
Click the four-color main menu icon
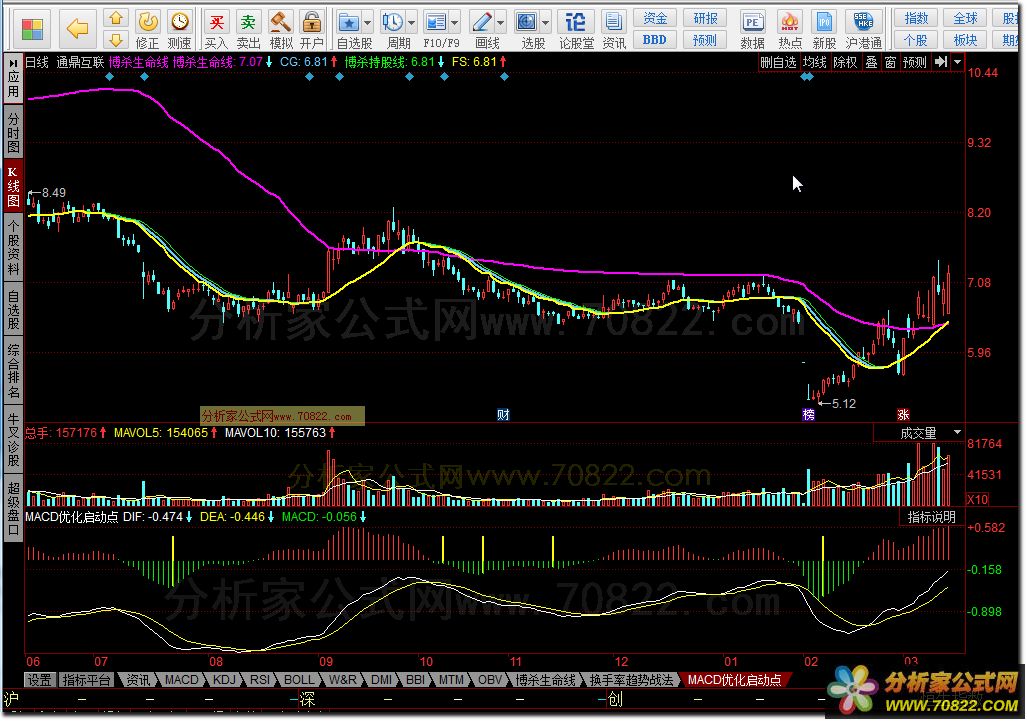[x=32, y=28]
